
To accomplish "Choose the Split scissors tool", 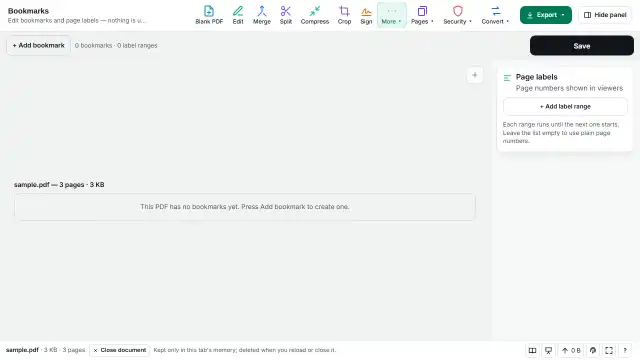I will [286, 15].
